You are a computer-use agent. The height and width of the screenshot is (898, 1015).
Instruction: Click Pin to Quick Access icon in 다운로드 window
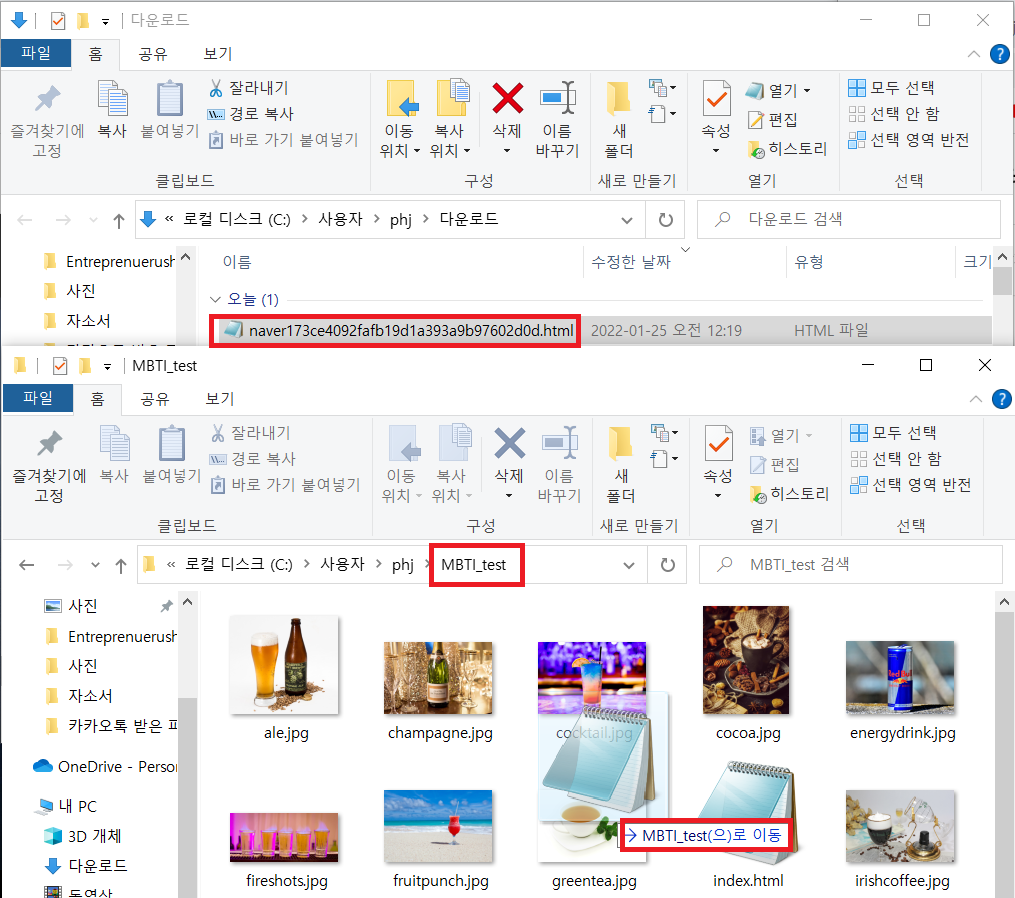click(x=47, y=99)
